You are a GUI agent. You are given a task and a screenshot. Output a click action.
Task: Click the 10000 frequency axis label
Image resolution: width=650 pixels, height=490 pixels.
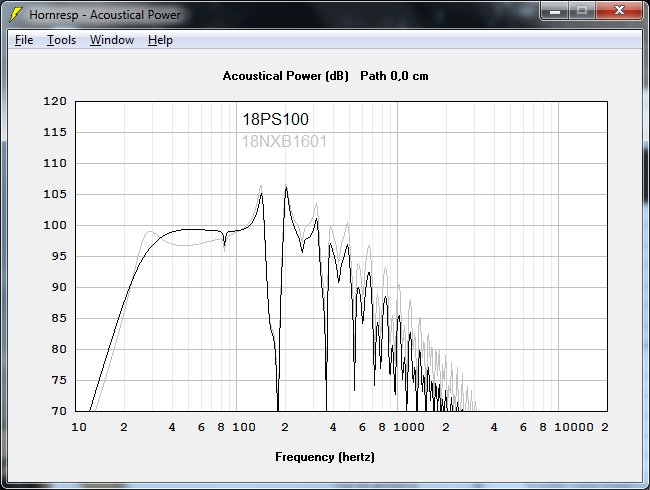pyautogui.click(x=574, y=427)
